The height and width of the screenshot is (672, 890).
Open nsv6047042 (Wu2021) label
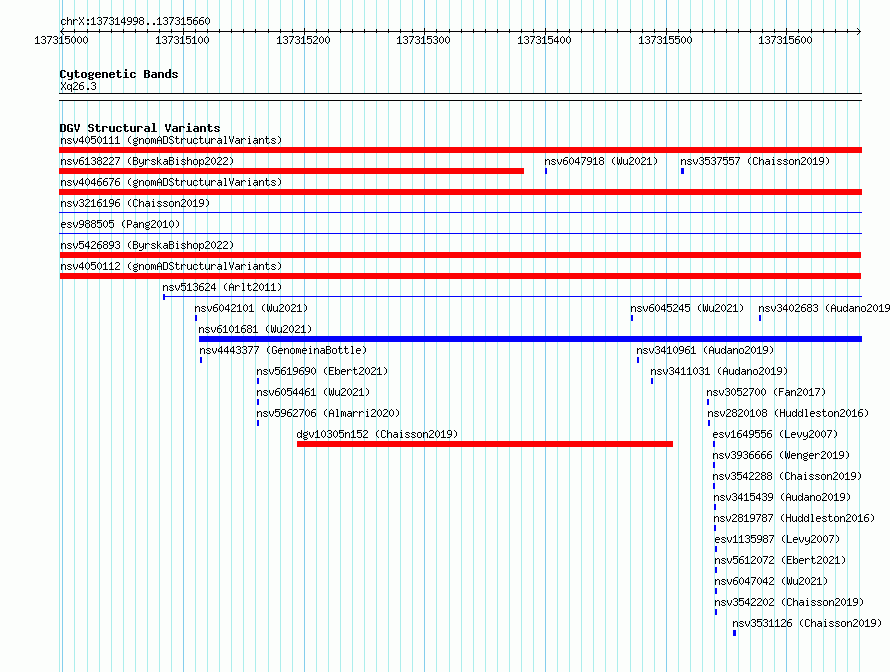[771, 581]
